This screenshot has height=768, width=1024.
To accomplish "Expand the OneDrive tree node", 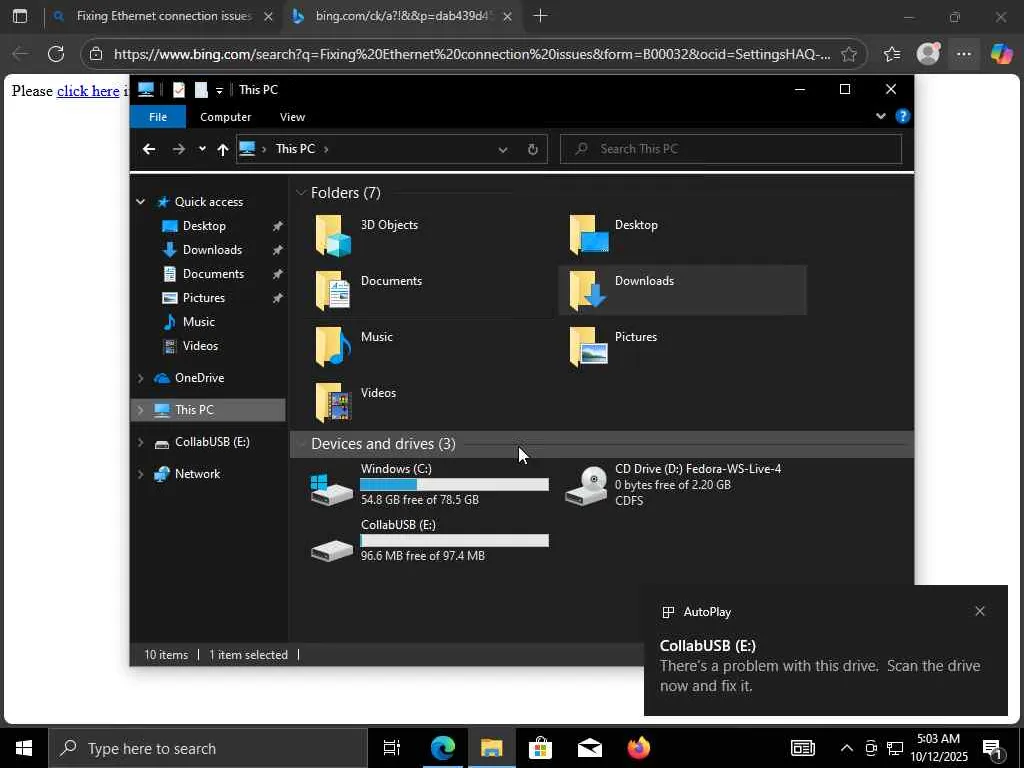I will pos(140,377).
